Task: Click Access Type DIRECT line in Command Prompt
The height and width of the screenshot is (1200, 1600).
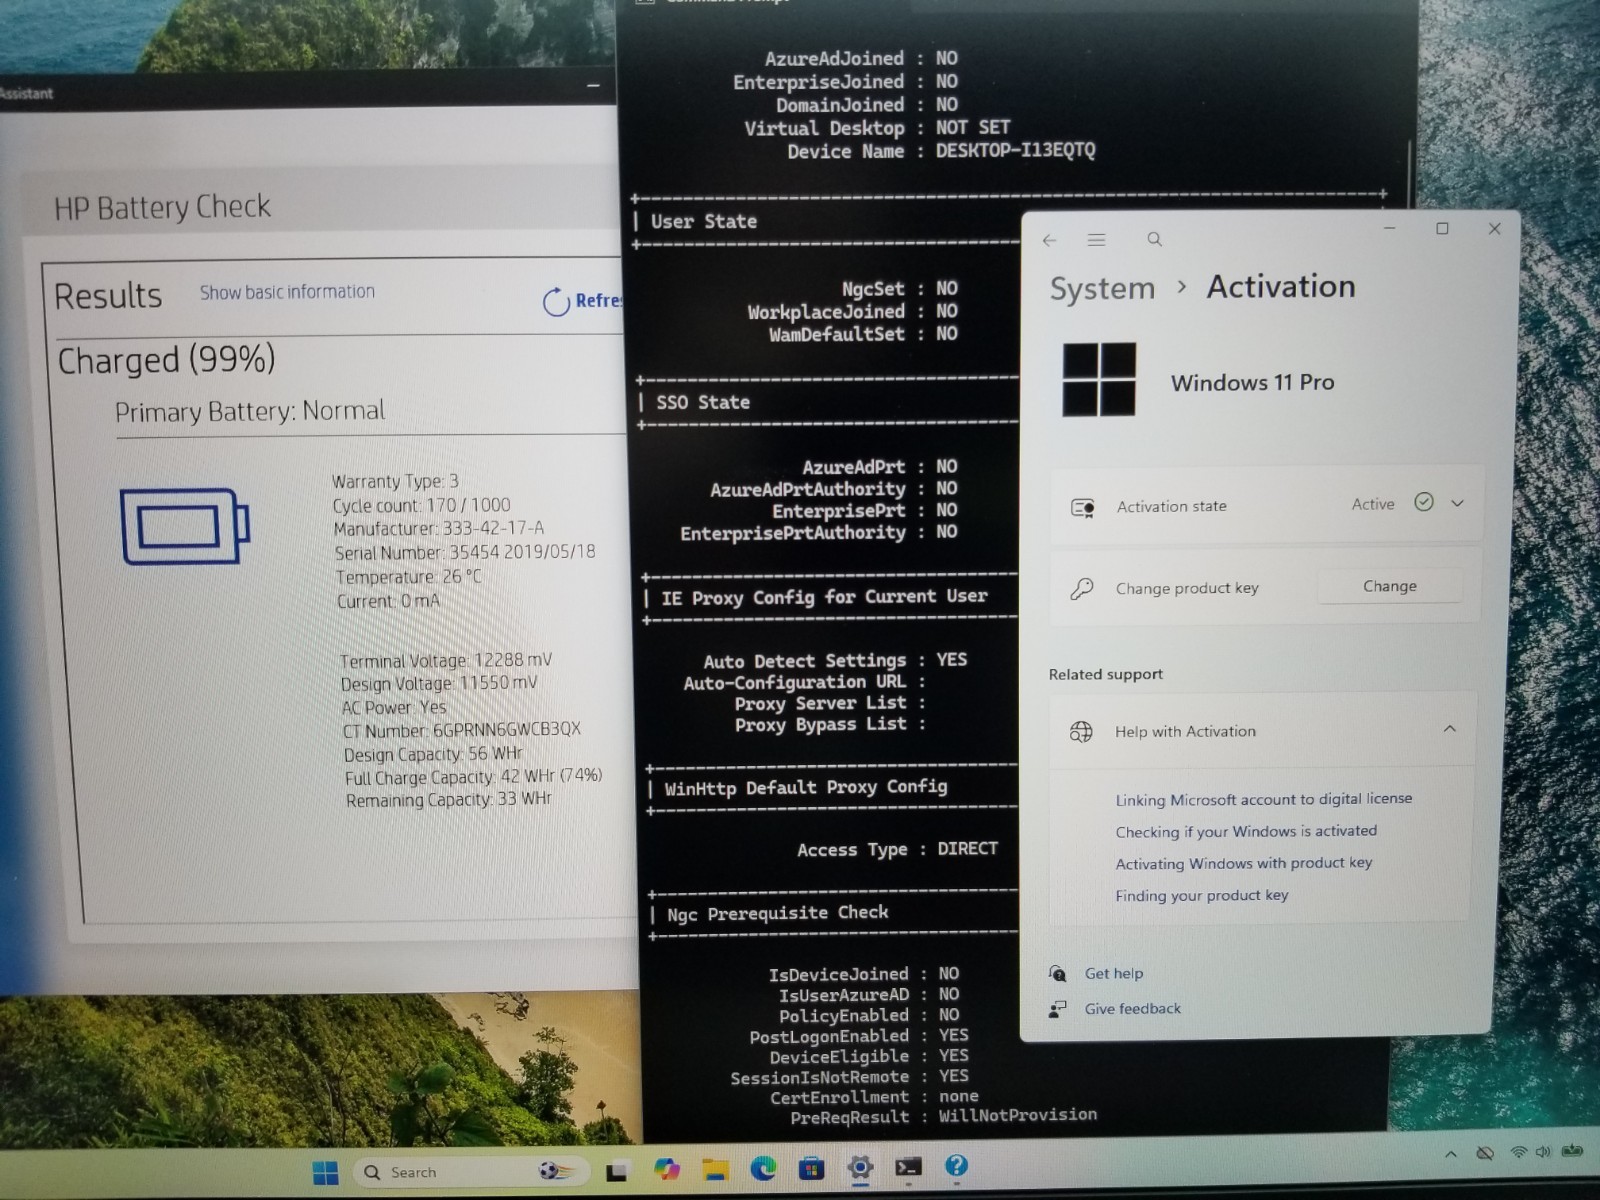Action: click(897, 849)
